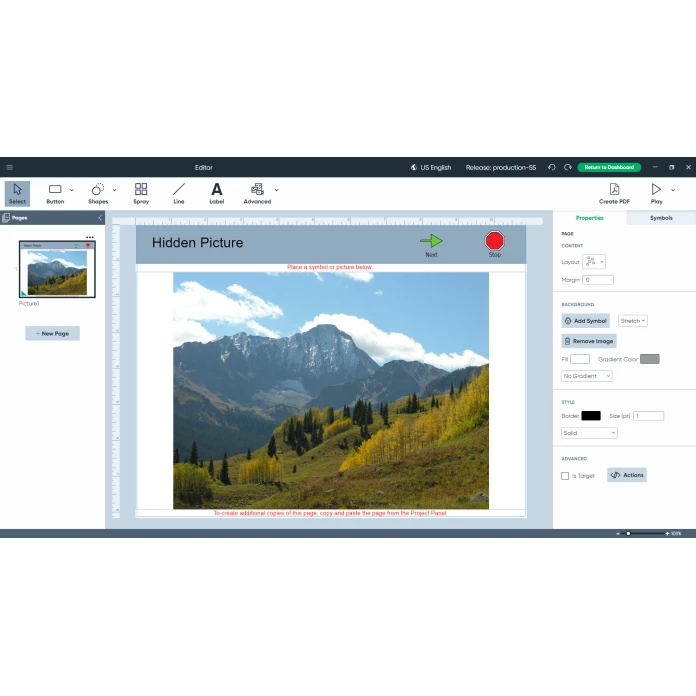Add a New Page
696x696 pixels.
[x=52, y=333]
